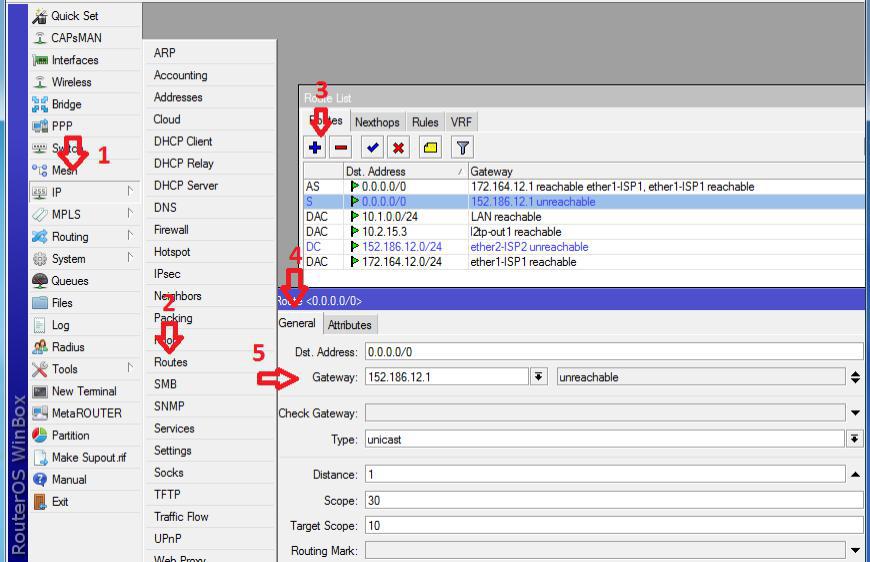Image resolution: width=870 pixels, height=562 pixels.
Task: Click the funnel Filter icon
Action: tap(462, 147)
